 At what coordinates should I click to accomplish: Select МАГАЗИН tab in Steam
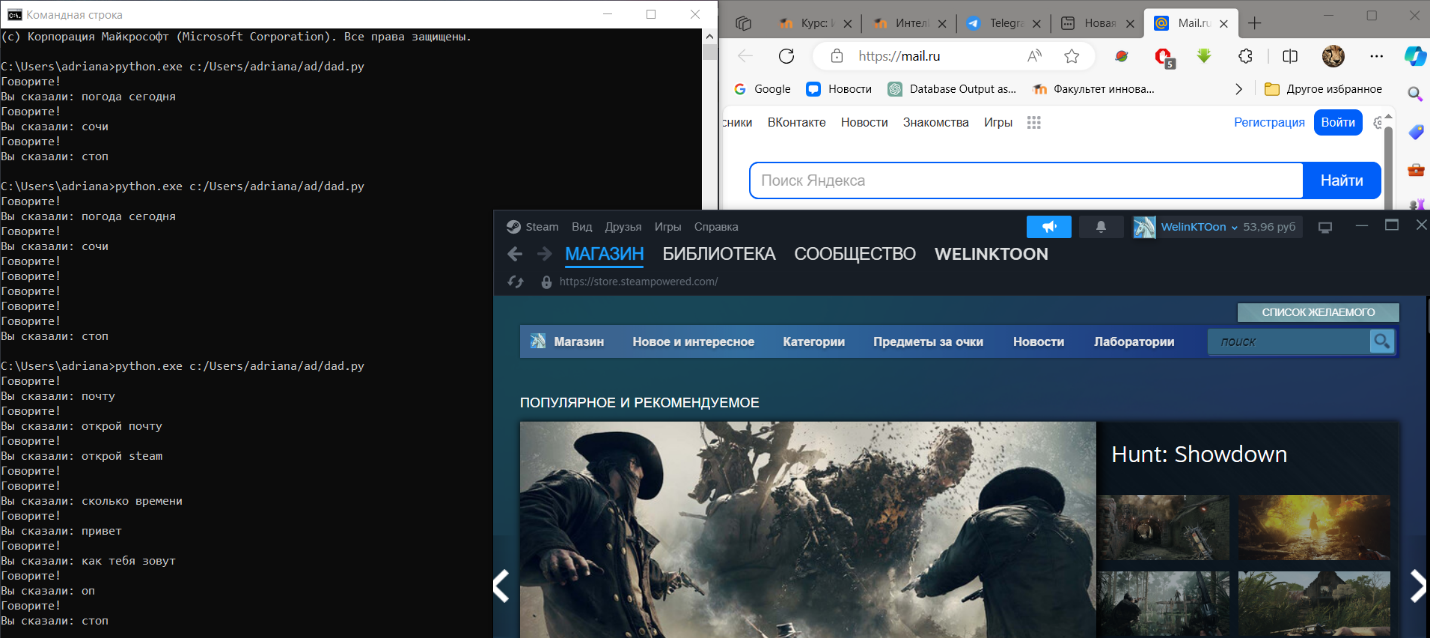point(604,254)
